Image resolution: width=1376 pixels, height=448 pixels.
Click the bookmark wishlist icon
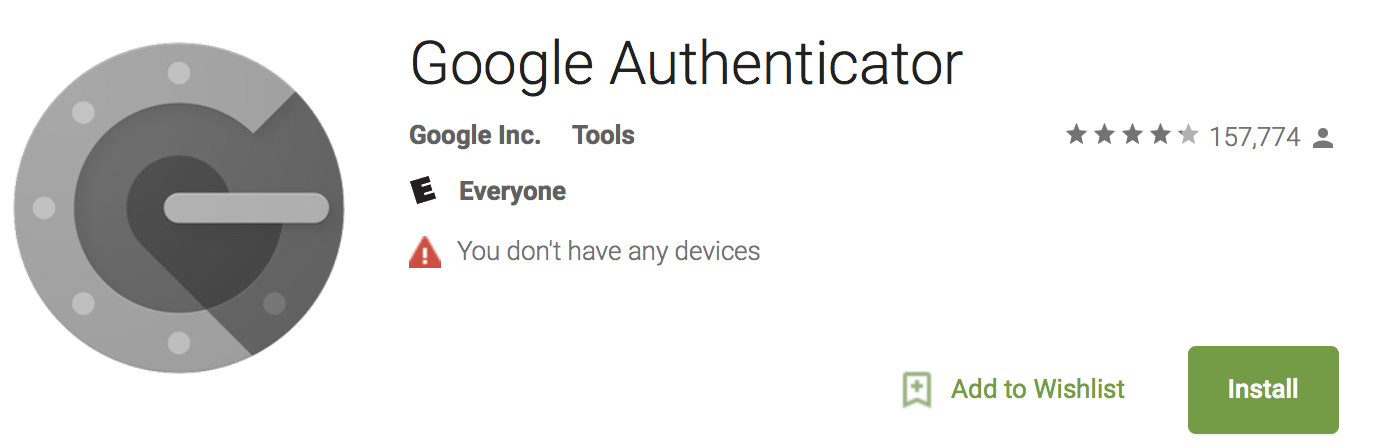tap(917, 389)
